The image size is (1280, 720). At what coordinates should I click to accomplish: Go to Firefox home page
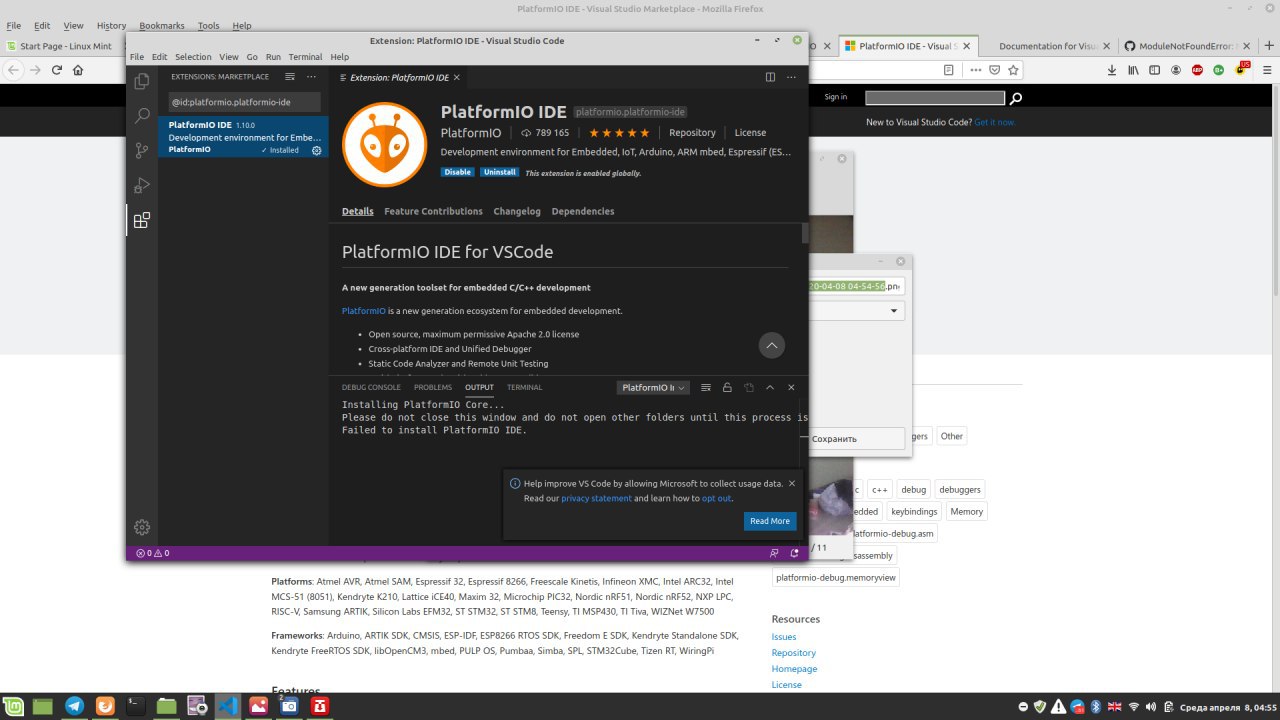click(x=78, y=70)
